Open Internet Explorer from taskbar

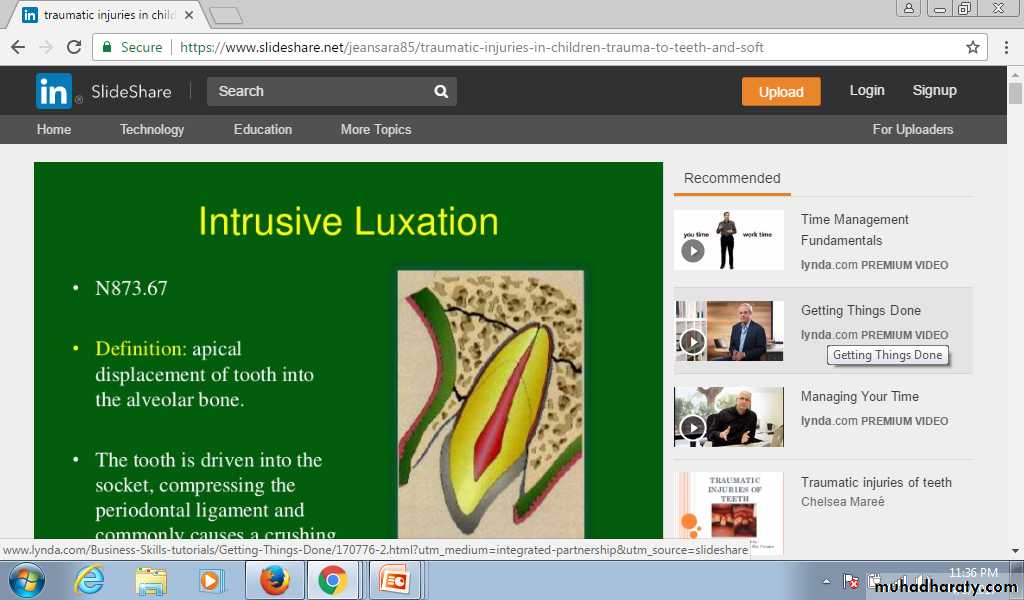click(89, 580)
